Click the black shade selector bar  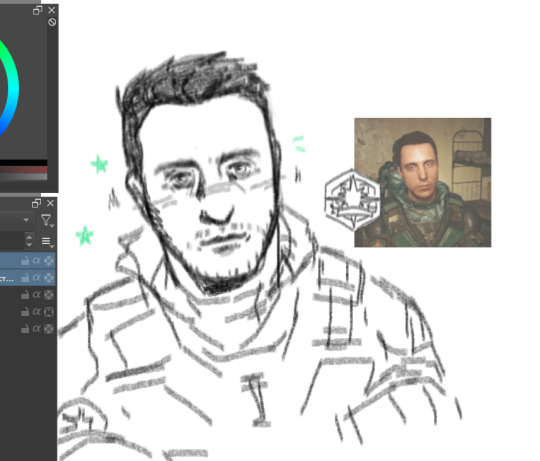click(x=23, y=163)
